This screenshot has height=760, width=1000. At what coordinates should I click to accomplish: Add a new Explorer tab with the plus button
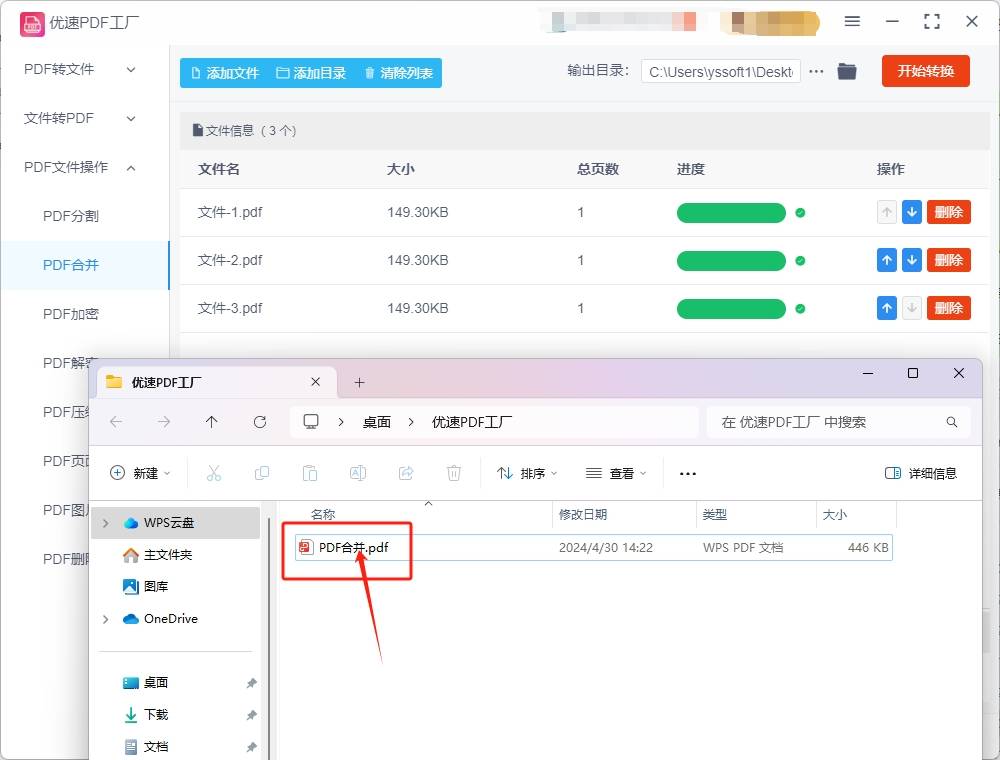[x=359, y=383]
